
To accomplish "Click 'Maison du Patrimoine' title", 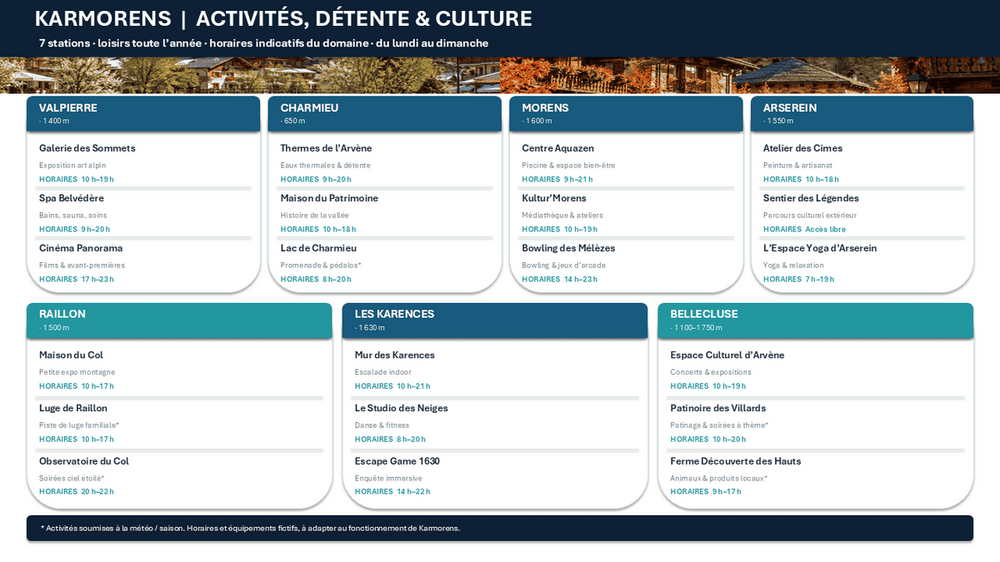I will (329, 198).
